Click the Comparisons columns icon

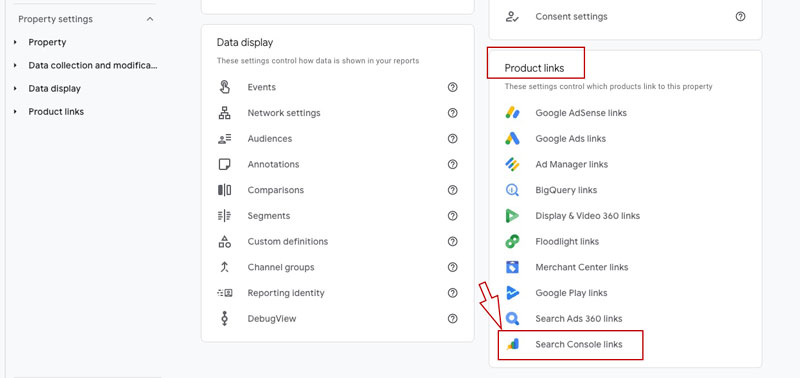(224, 190)
